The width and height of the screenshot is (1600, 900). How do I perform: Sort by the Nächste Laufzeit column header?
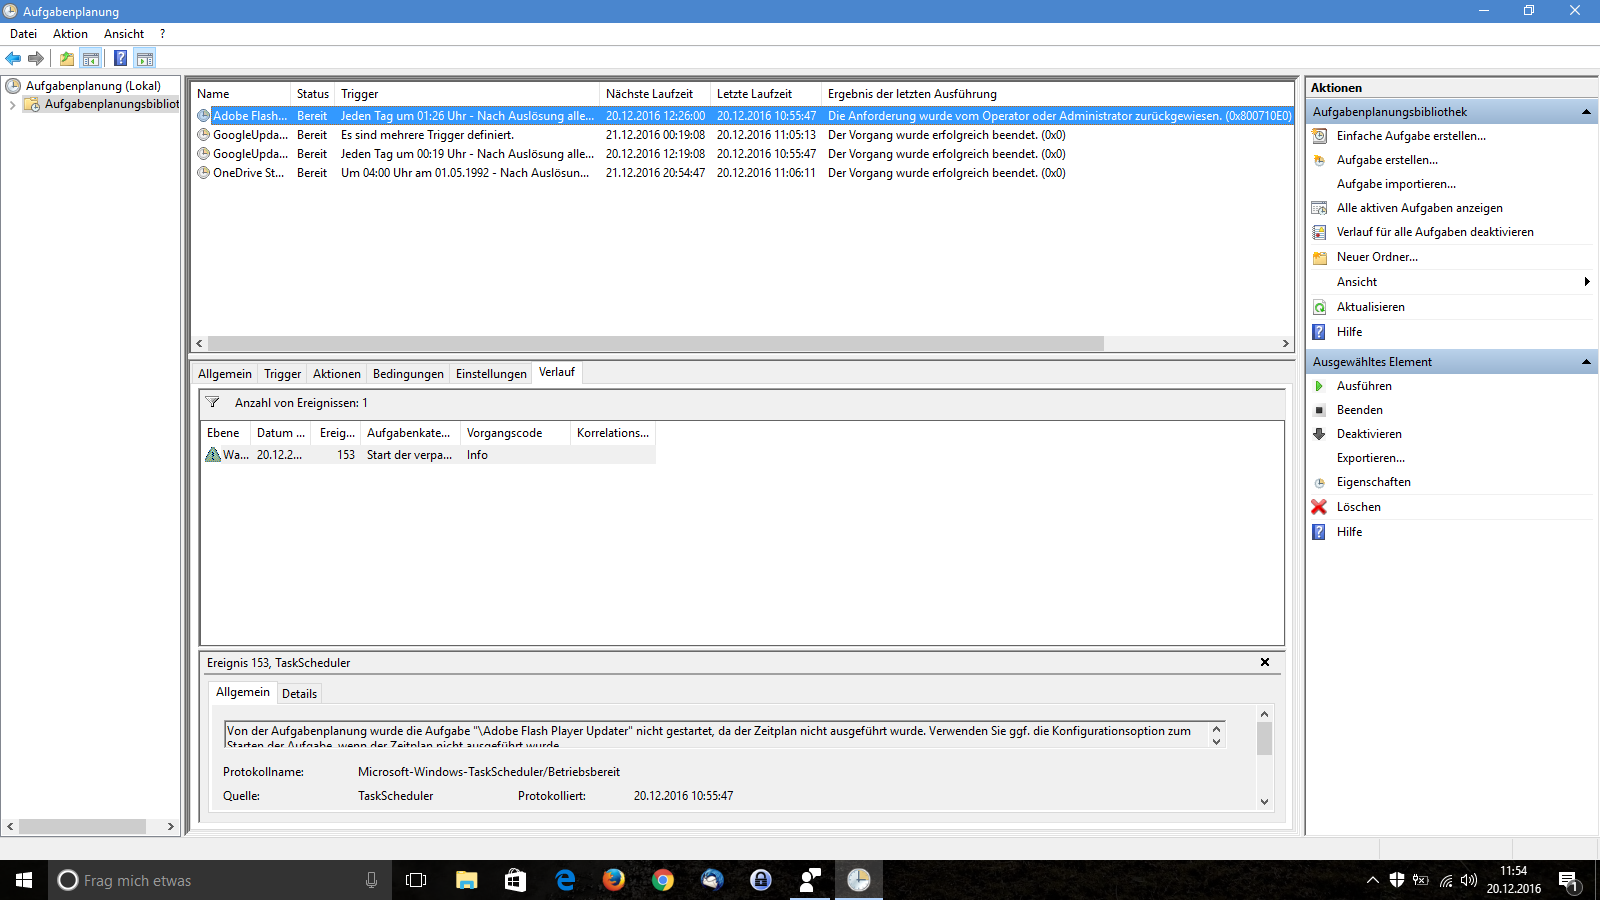click(654, 94)
